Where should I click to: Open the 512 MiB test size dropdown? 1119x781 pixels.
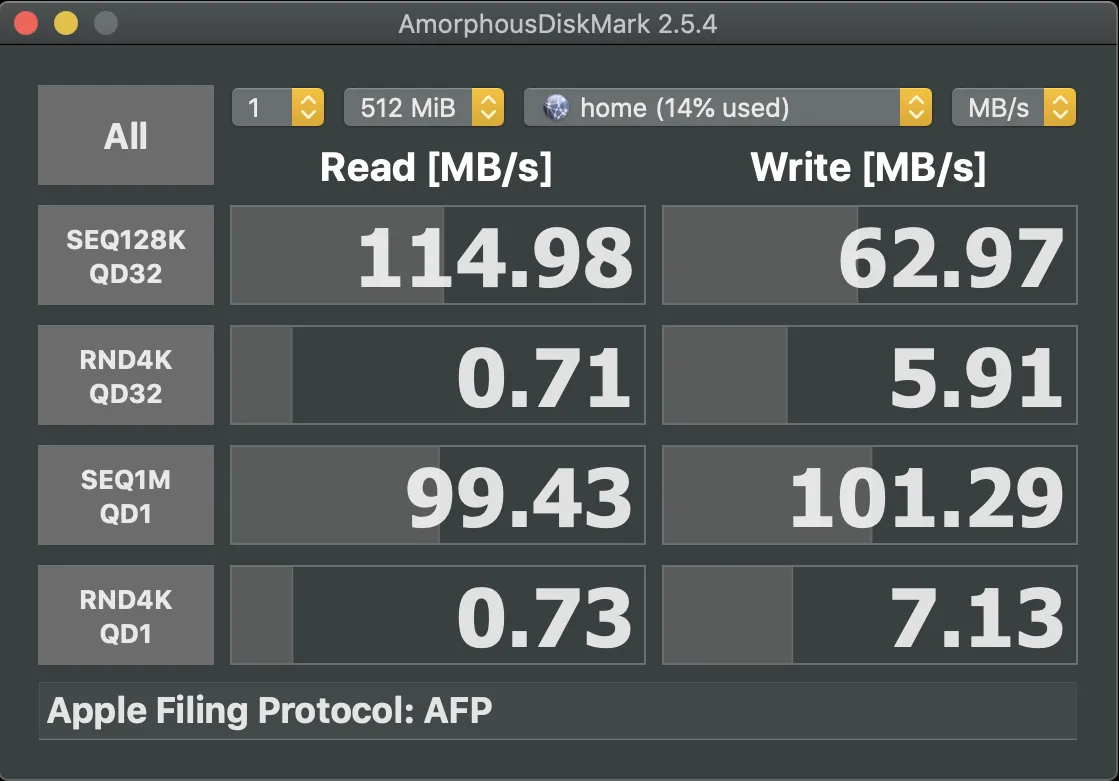click(423, 108)
